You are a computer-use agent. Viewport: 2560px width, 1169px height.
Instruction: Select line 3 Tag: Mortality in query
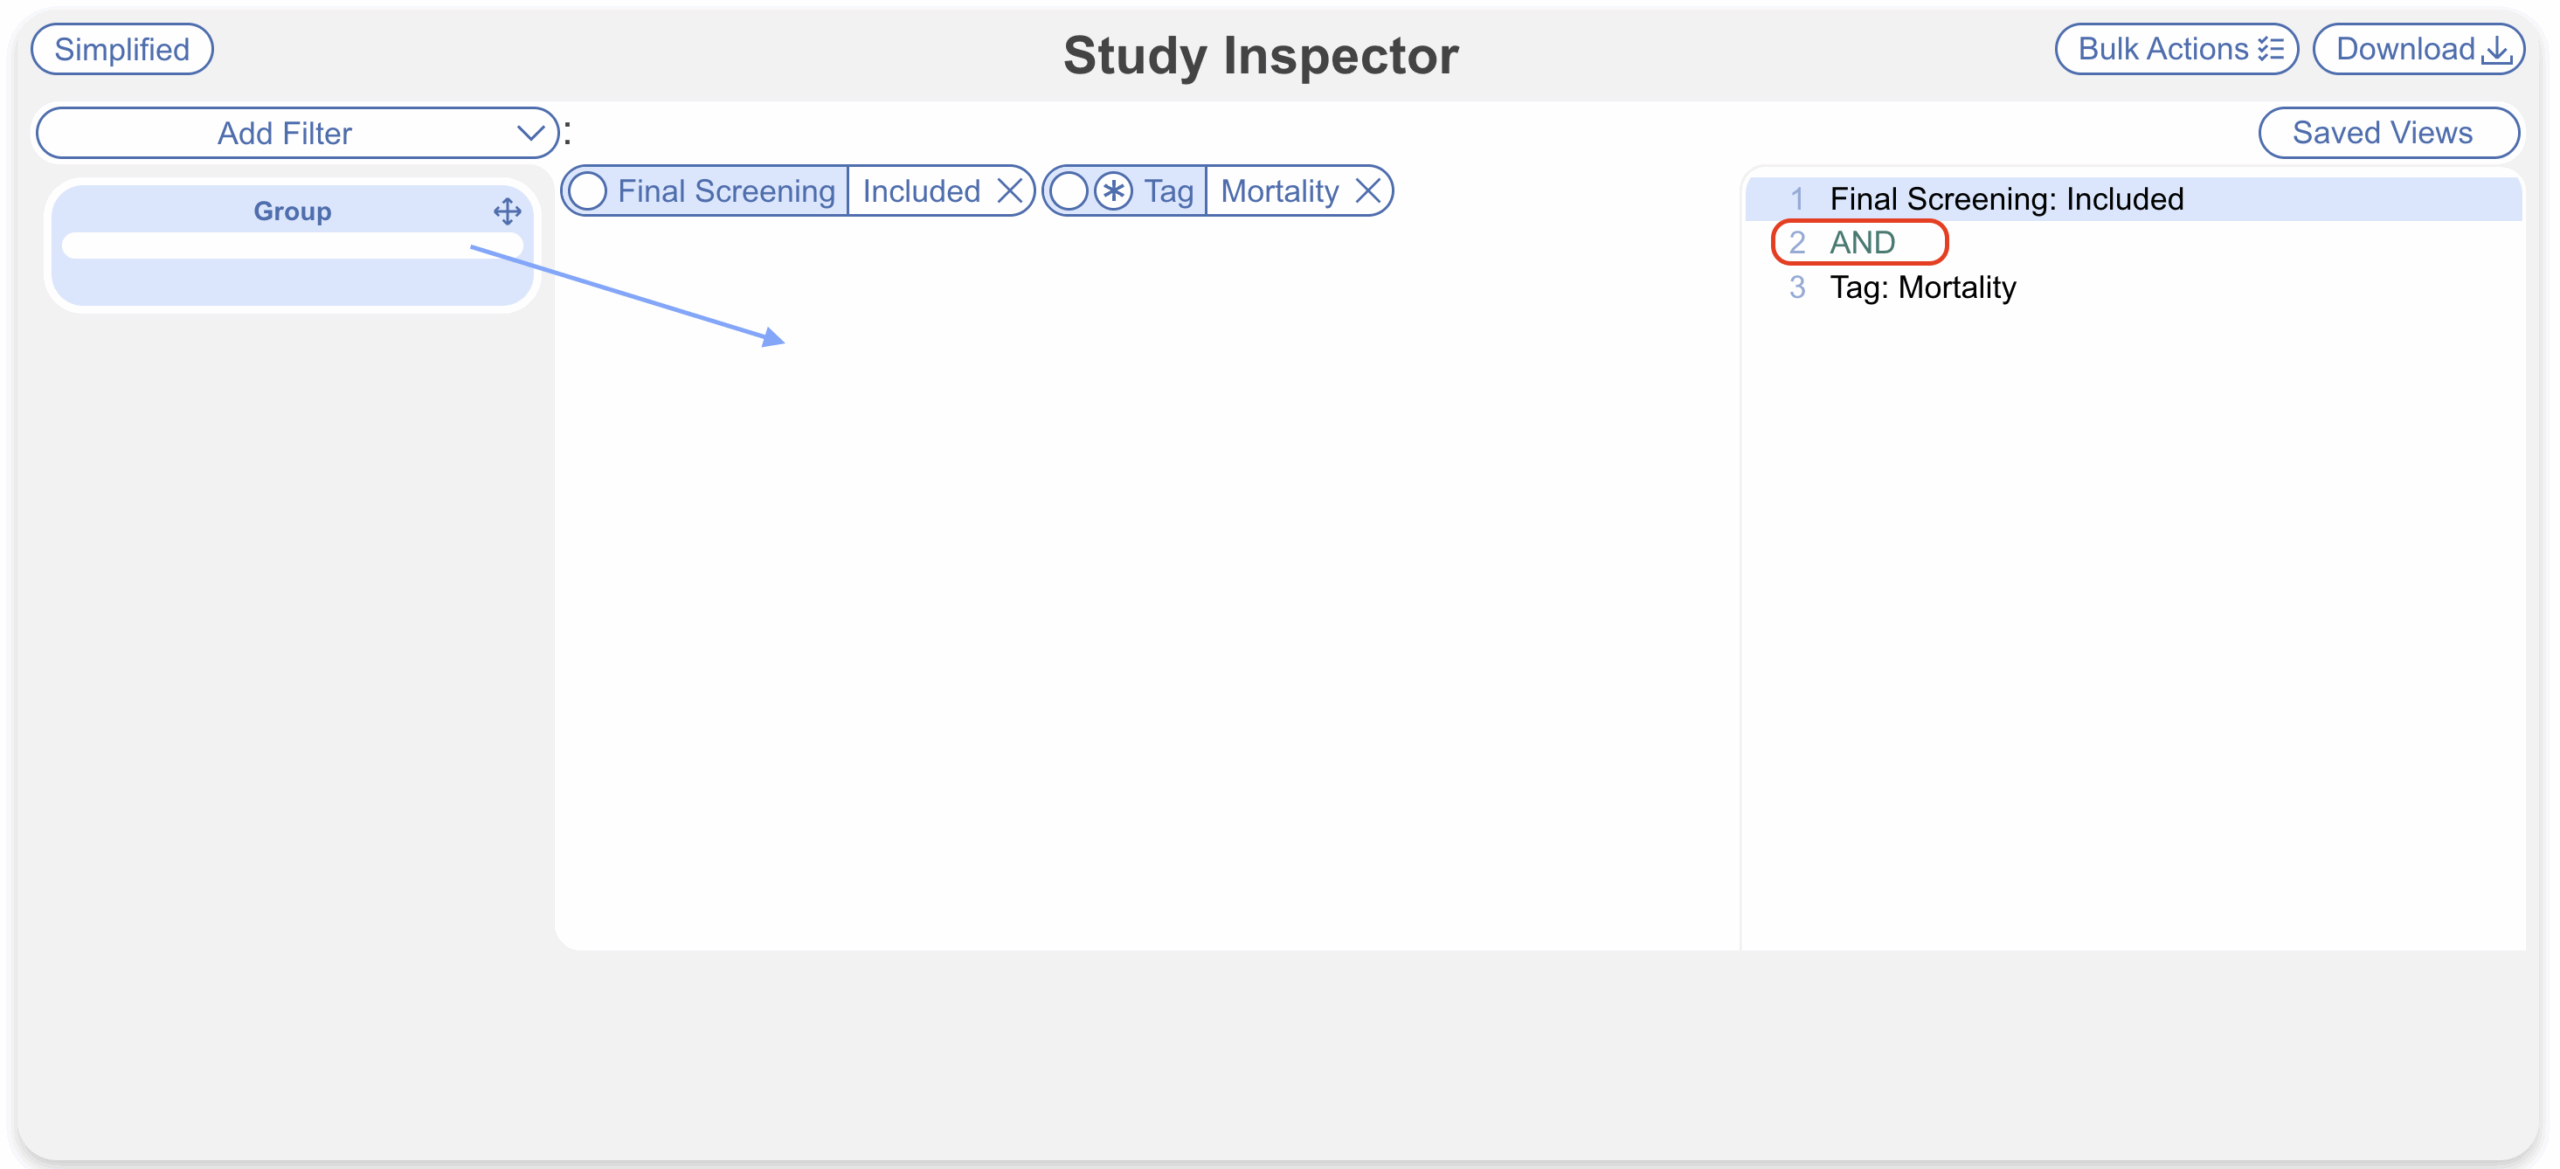(x=1922, y=287)
